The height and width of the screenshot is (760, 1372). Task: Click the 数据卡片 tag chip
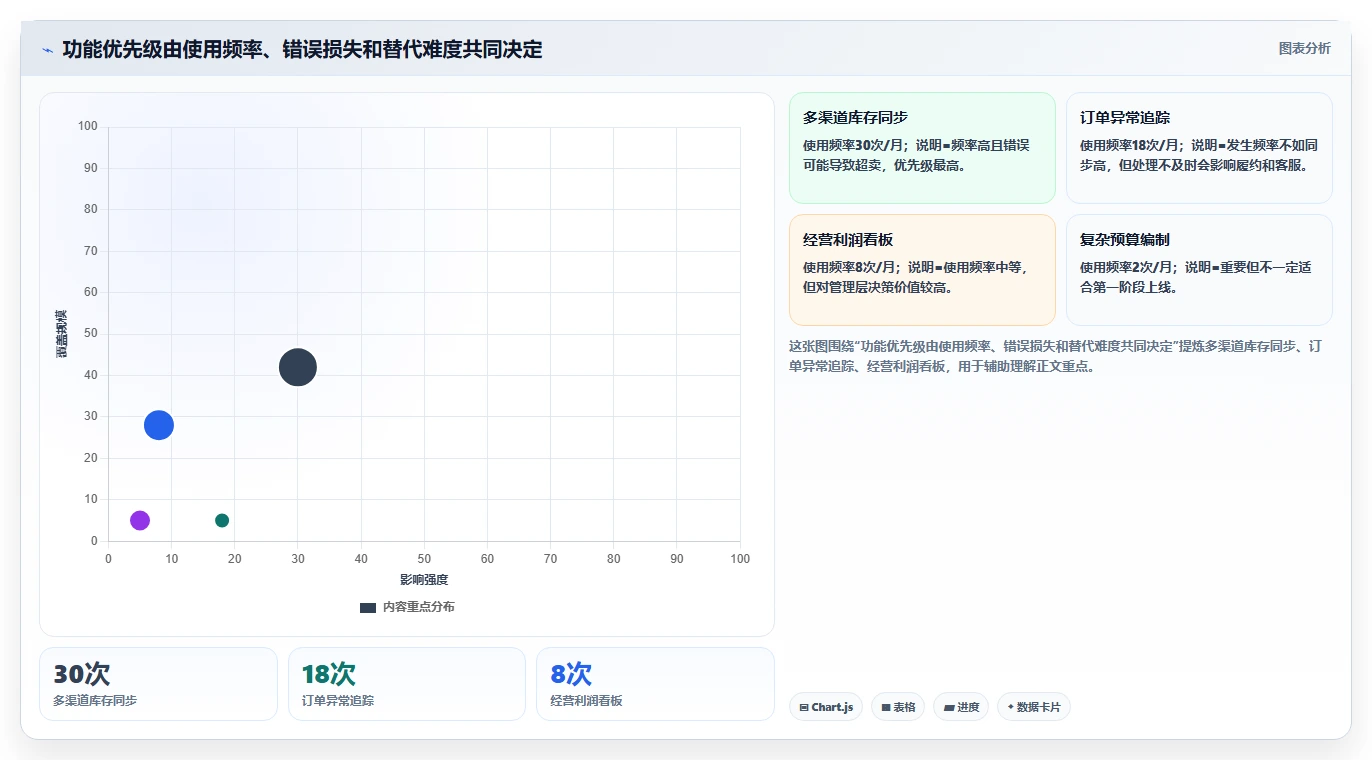[x=1034, y=707]
